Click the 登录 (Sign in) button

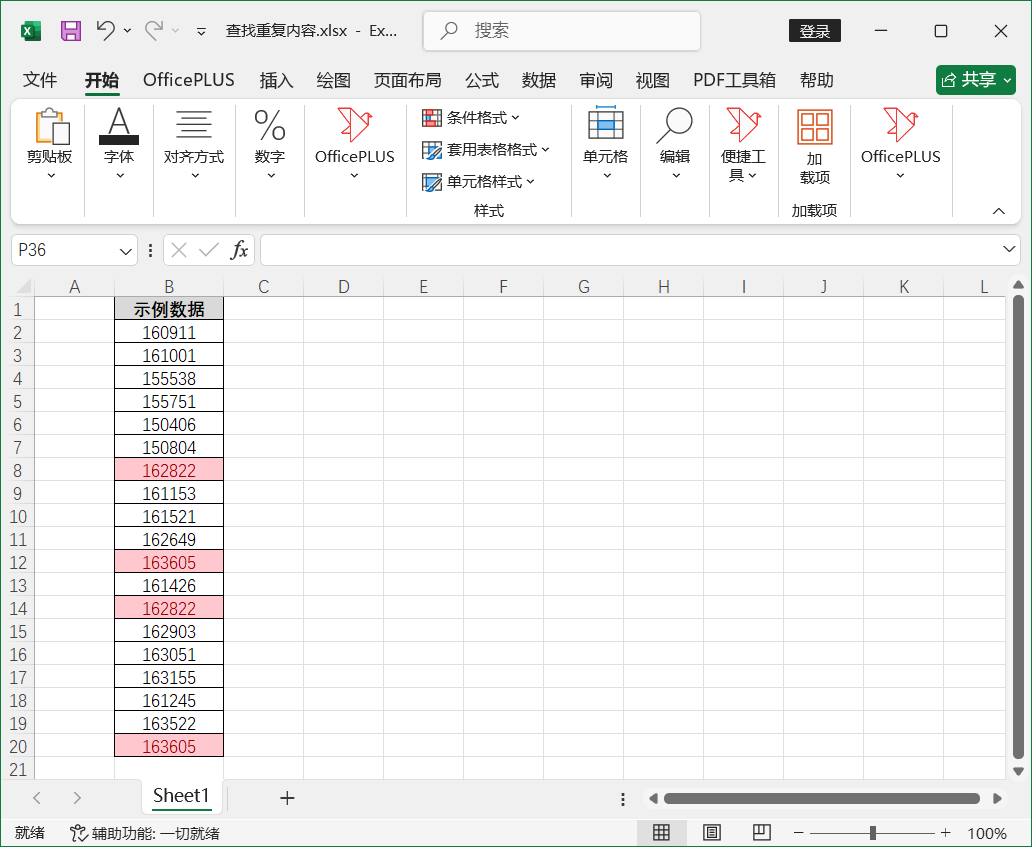814,31
